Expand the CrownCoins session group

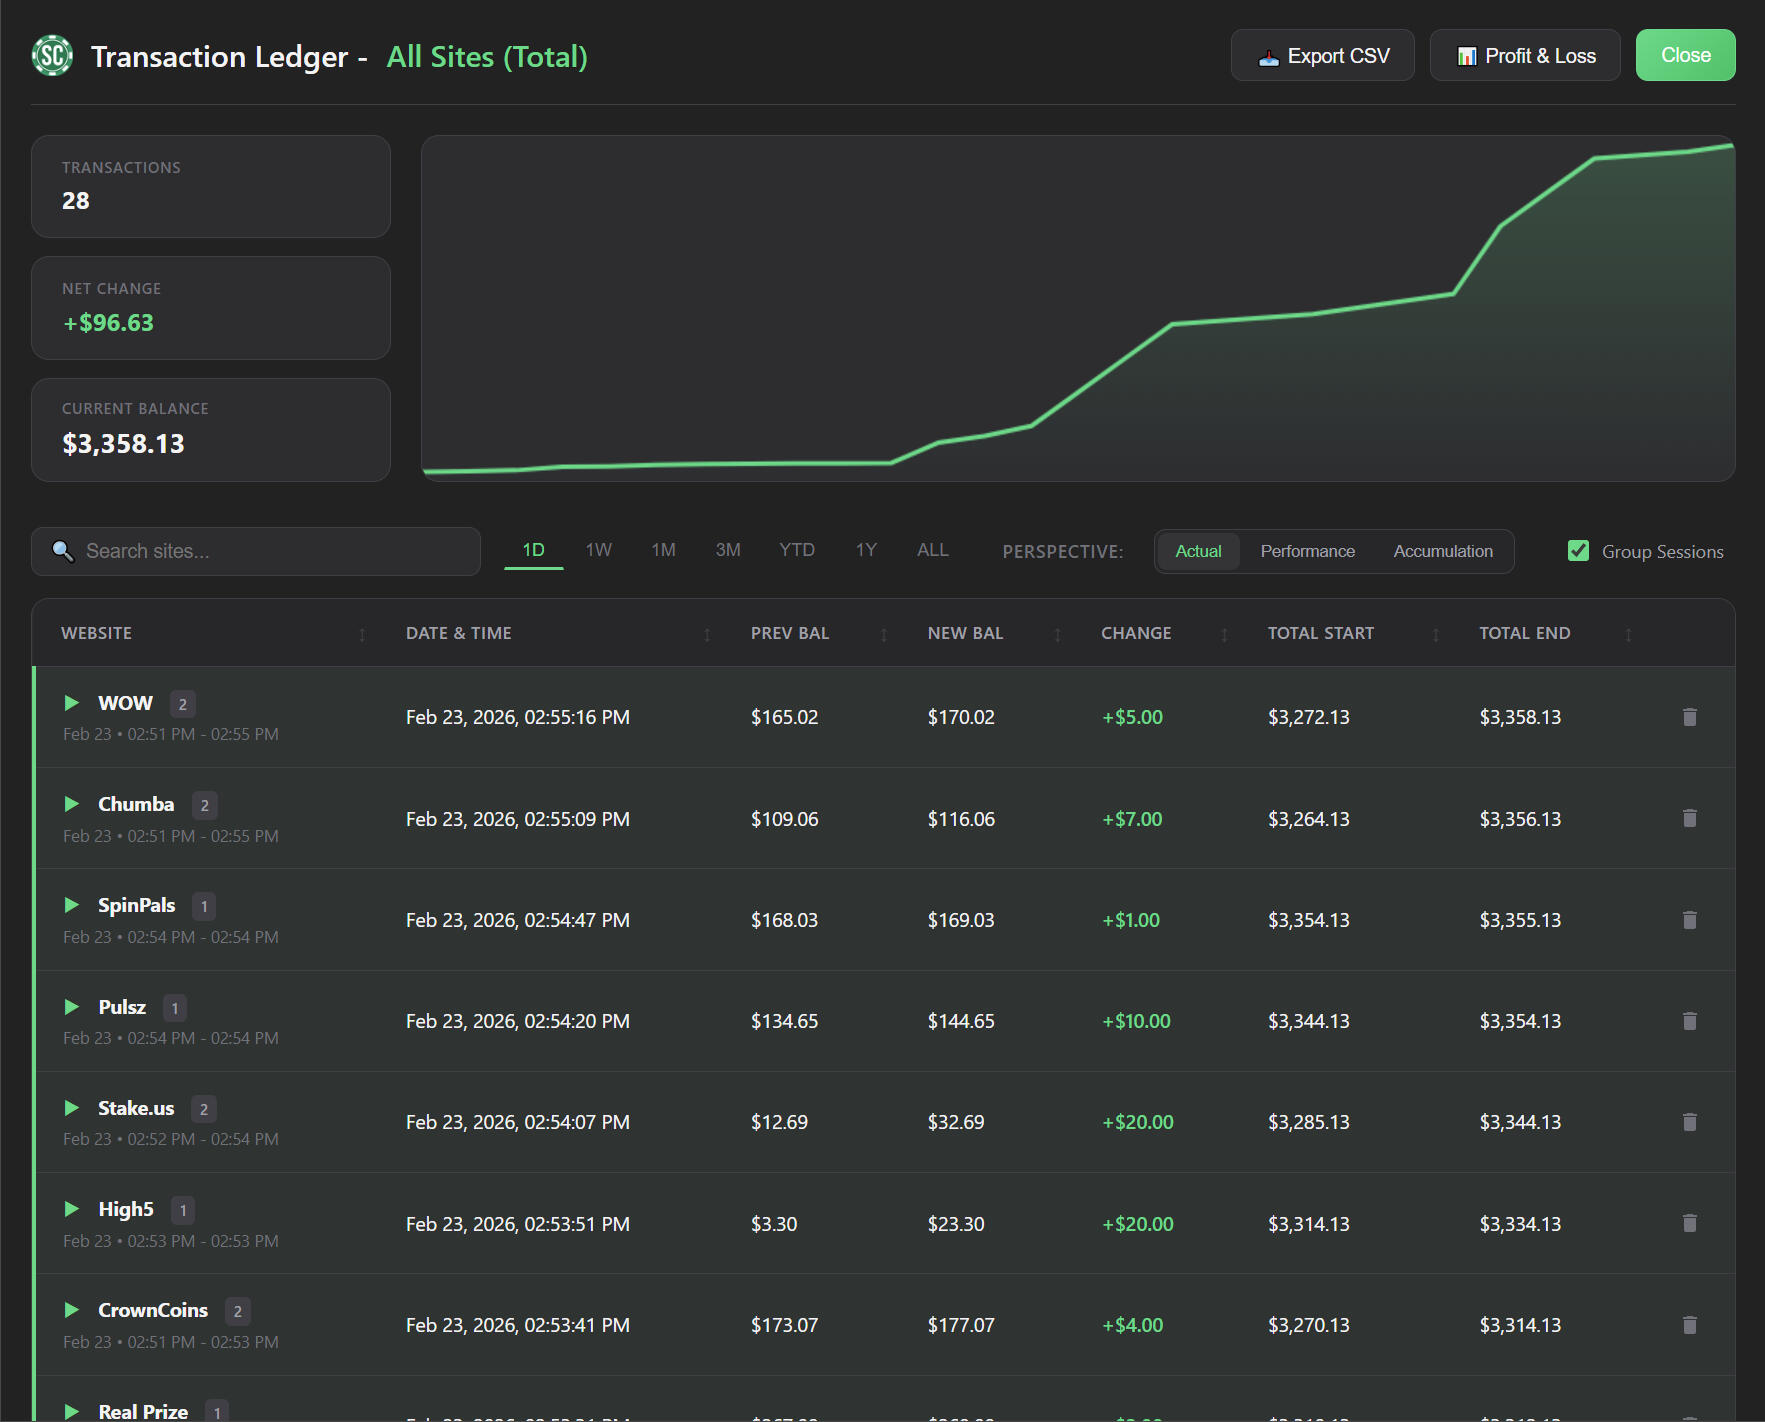coord(72,1310)
